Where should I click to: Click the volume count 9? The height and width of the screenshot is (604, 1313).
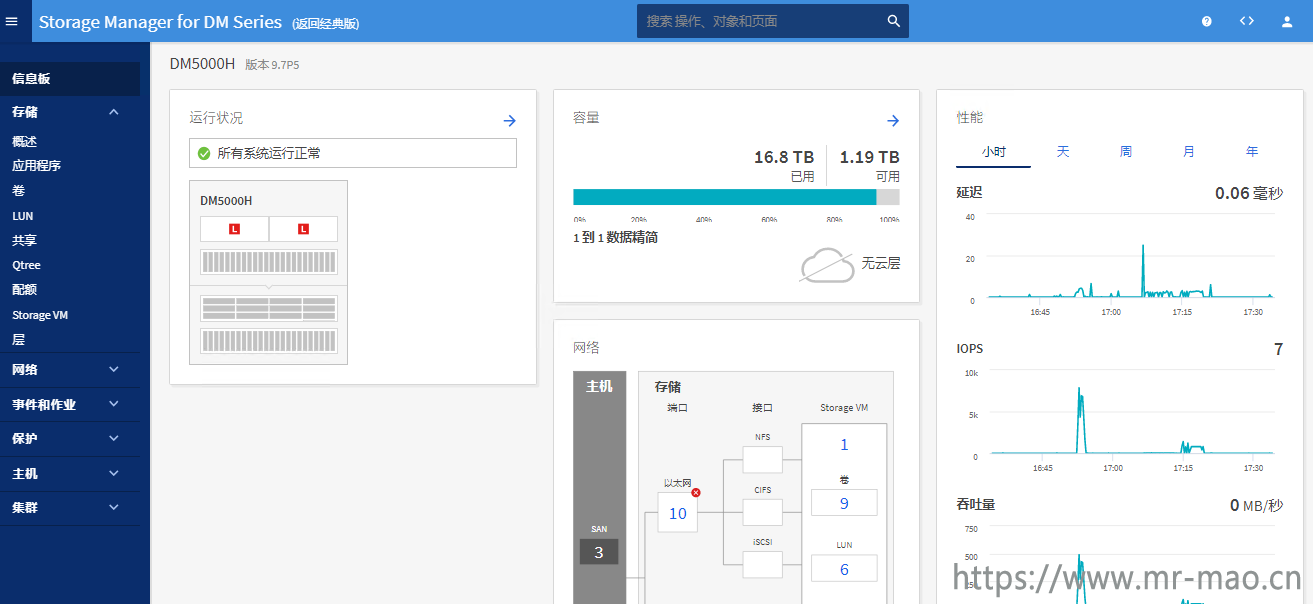pyautogui.click(x=844, y=503)
